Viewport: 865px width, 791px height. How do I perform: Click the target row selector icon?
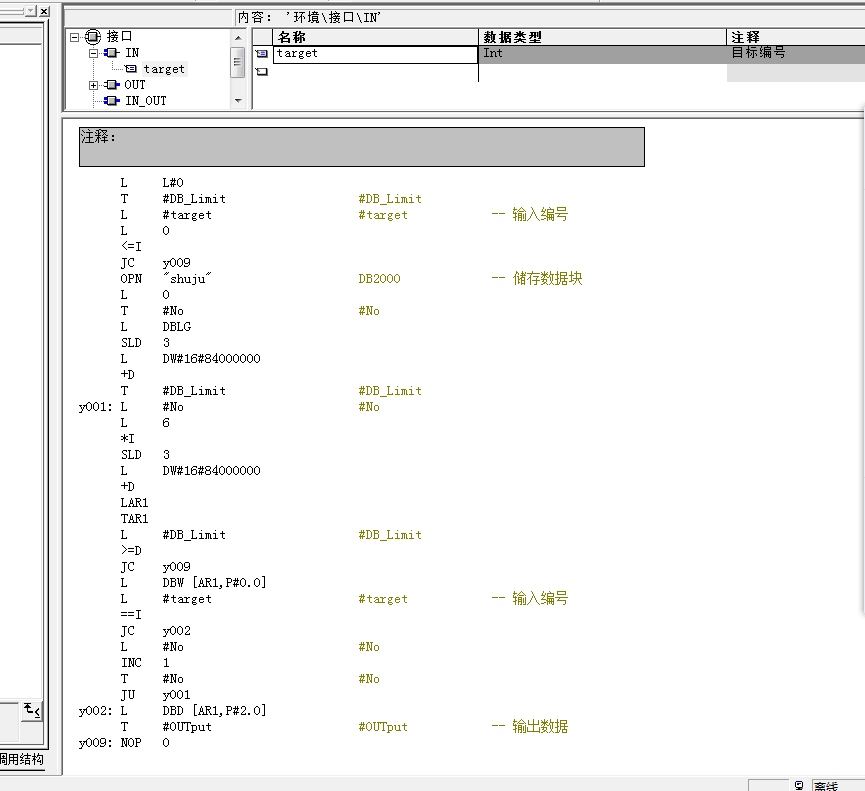tap(261, 54)
